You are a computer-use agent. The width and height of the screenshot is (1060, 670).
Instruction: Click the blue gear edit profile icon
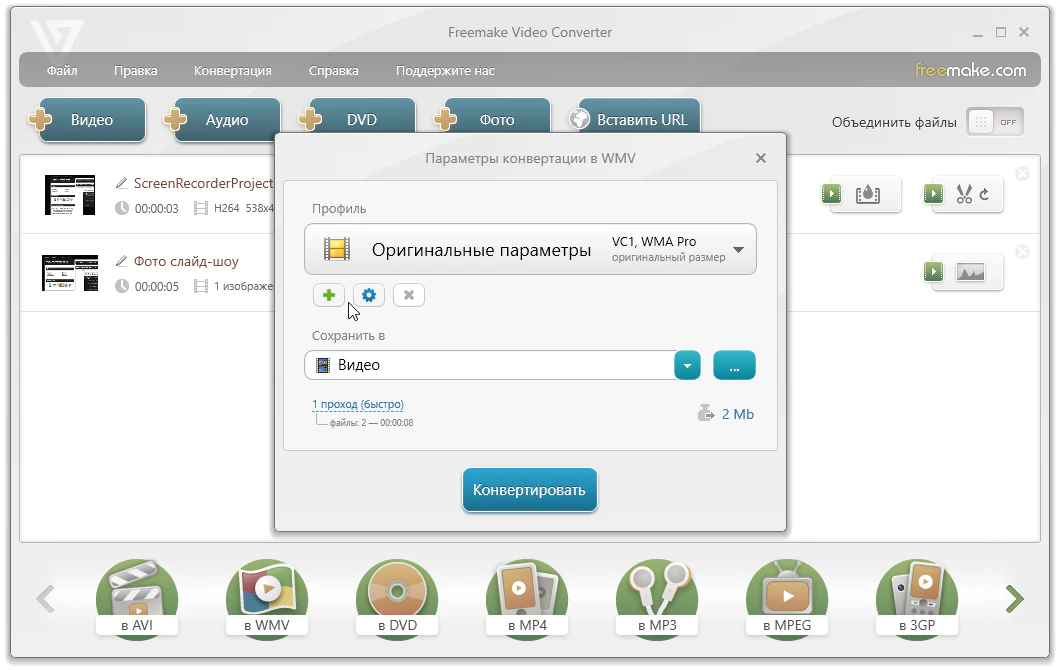pyautogui.click(x=368, y=295)
